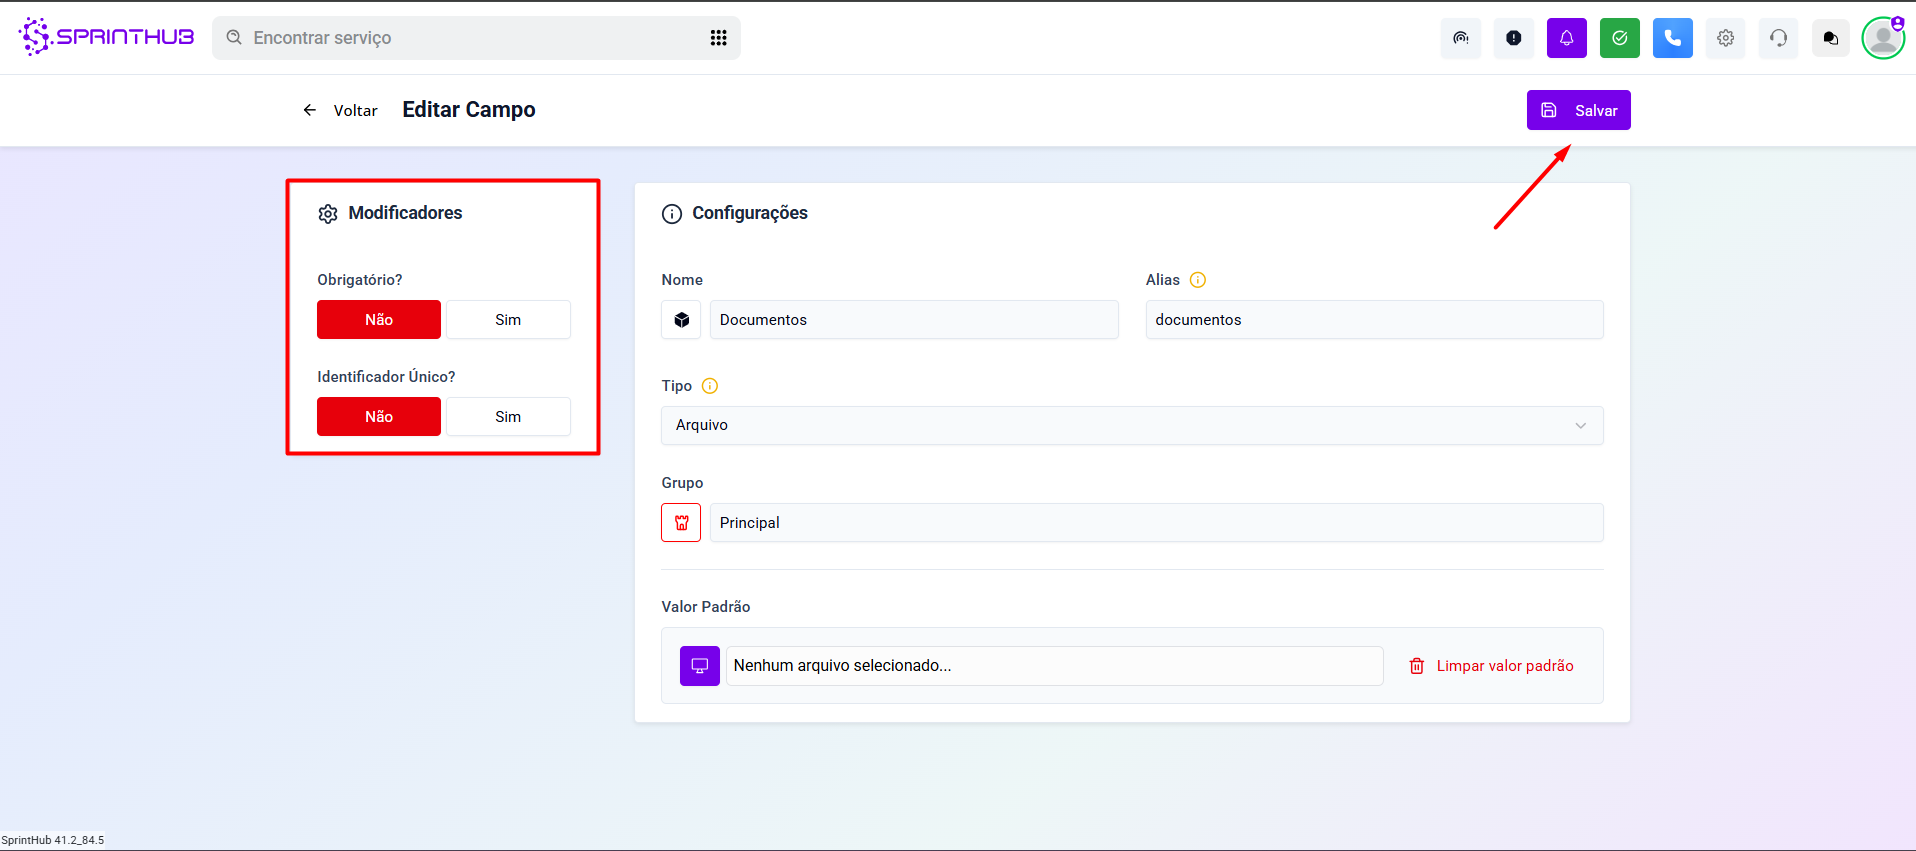Open the Tipo dropdown showing Arquivo
Viewport: 1916px width, 851px height.
click(1131, 425)
